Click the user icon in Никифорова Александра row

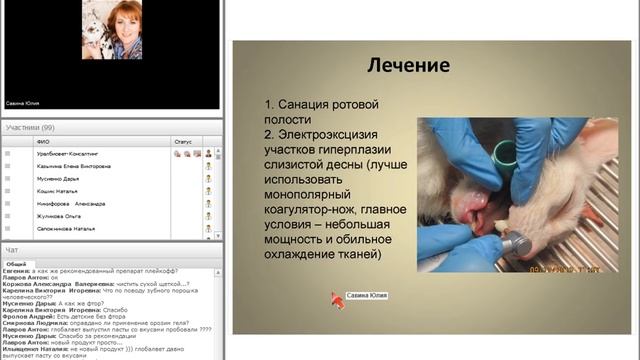209,204
